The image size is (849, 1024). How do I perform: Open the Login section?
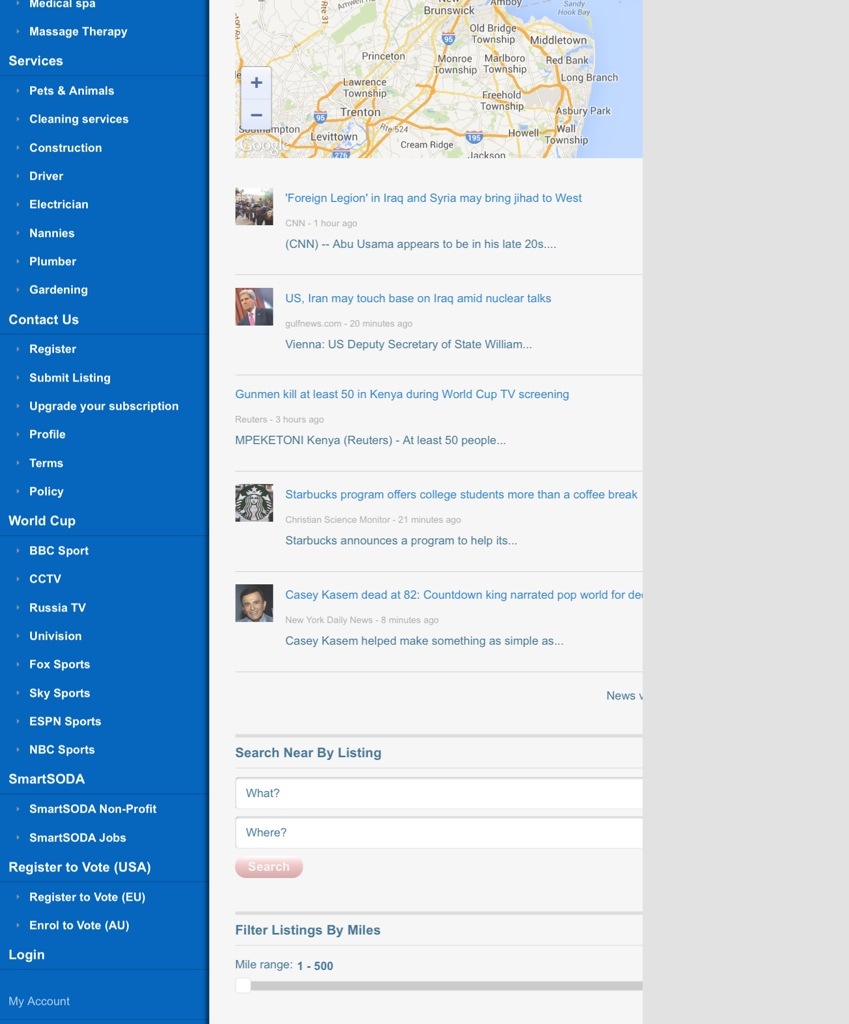27,955
